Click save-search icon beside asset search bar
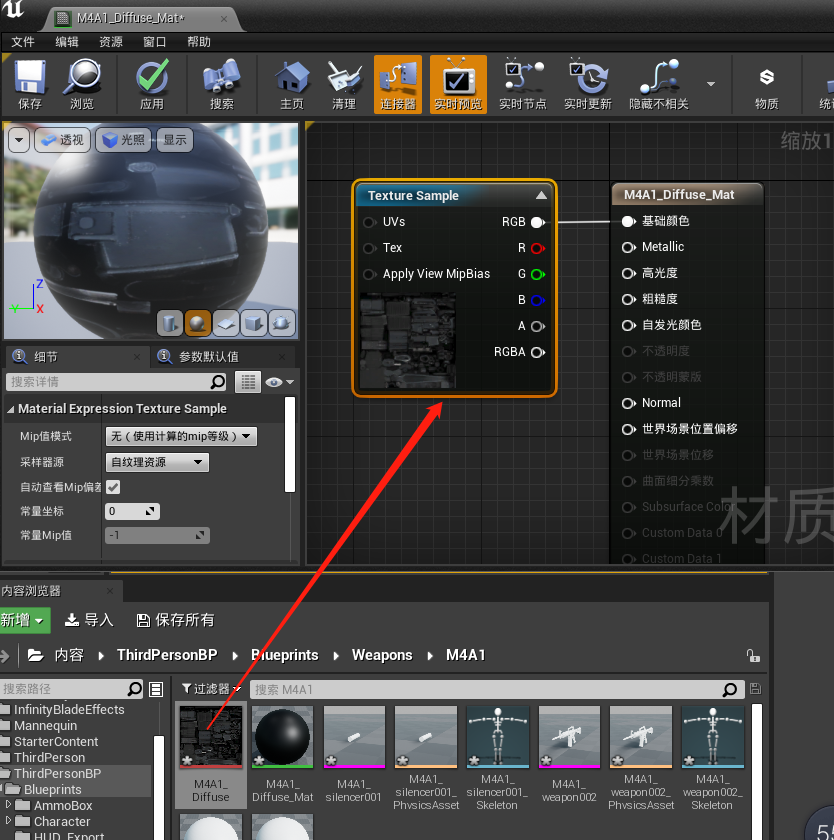 755,689
